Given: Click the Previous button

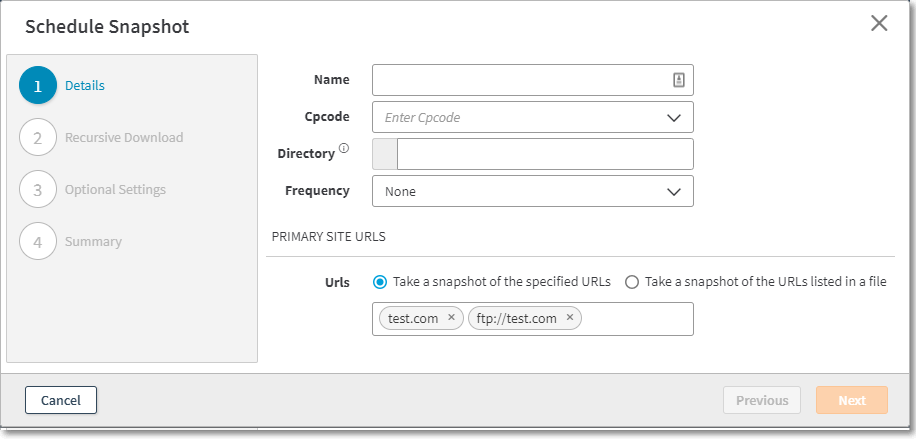Looking at the screenshot, I should [762, 400].
